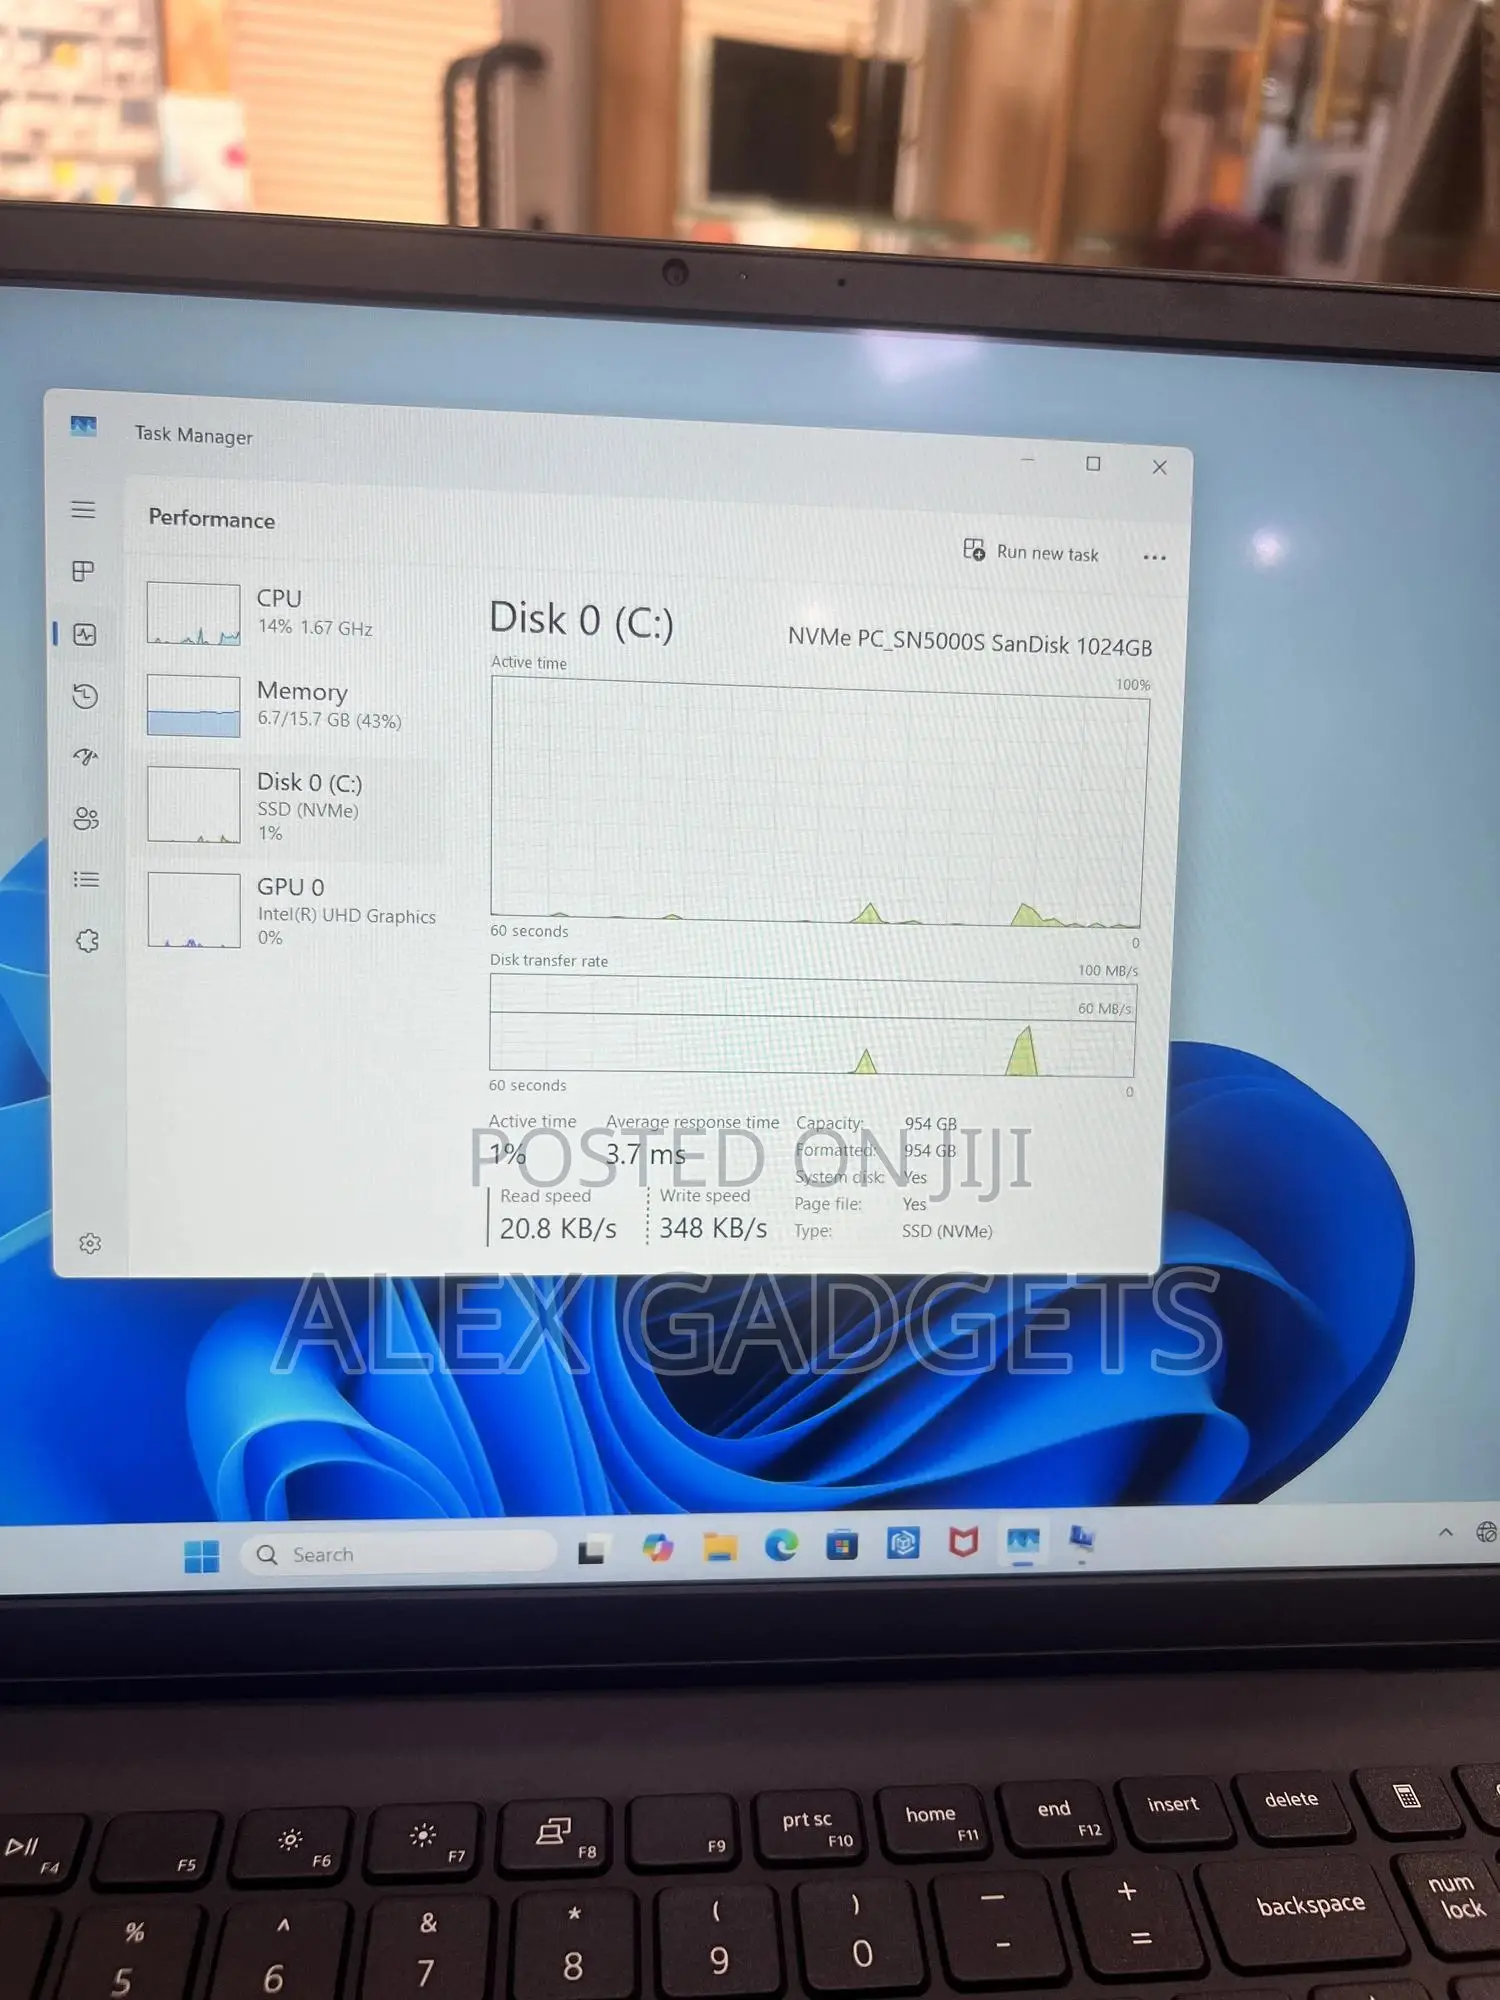
Task: Open Task View from the taskbar
Action: pos(592,1550)
